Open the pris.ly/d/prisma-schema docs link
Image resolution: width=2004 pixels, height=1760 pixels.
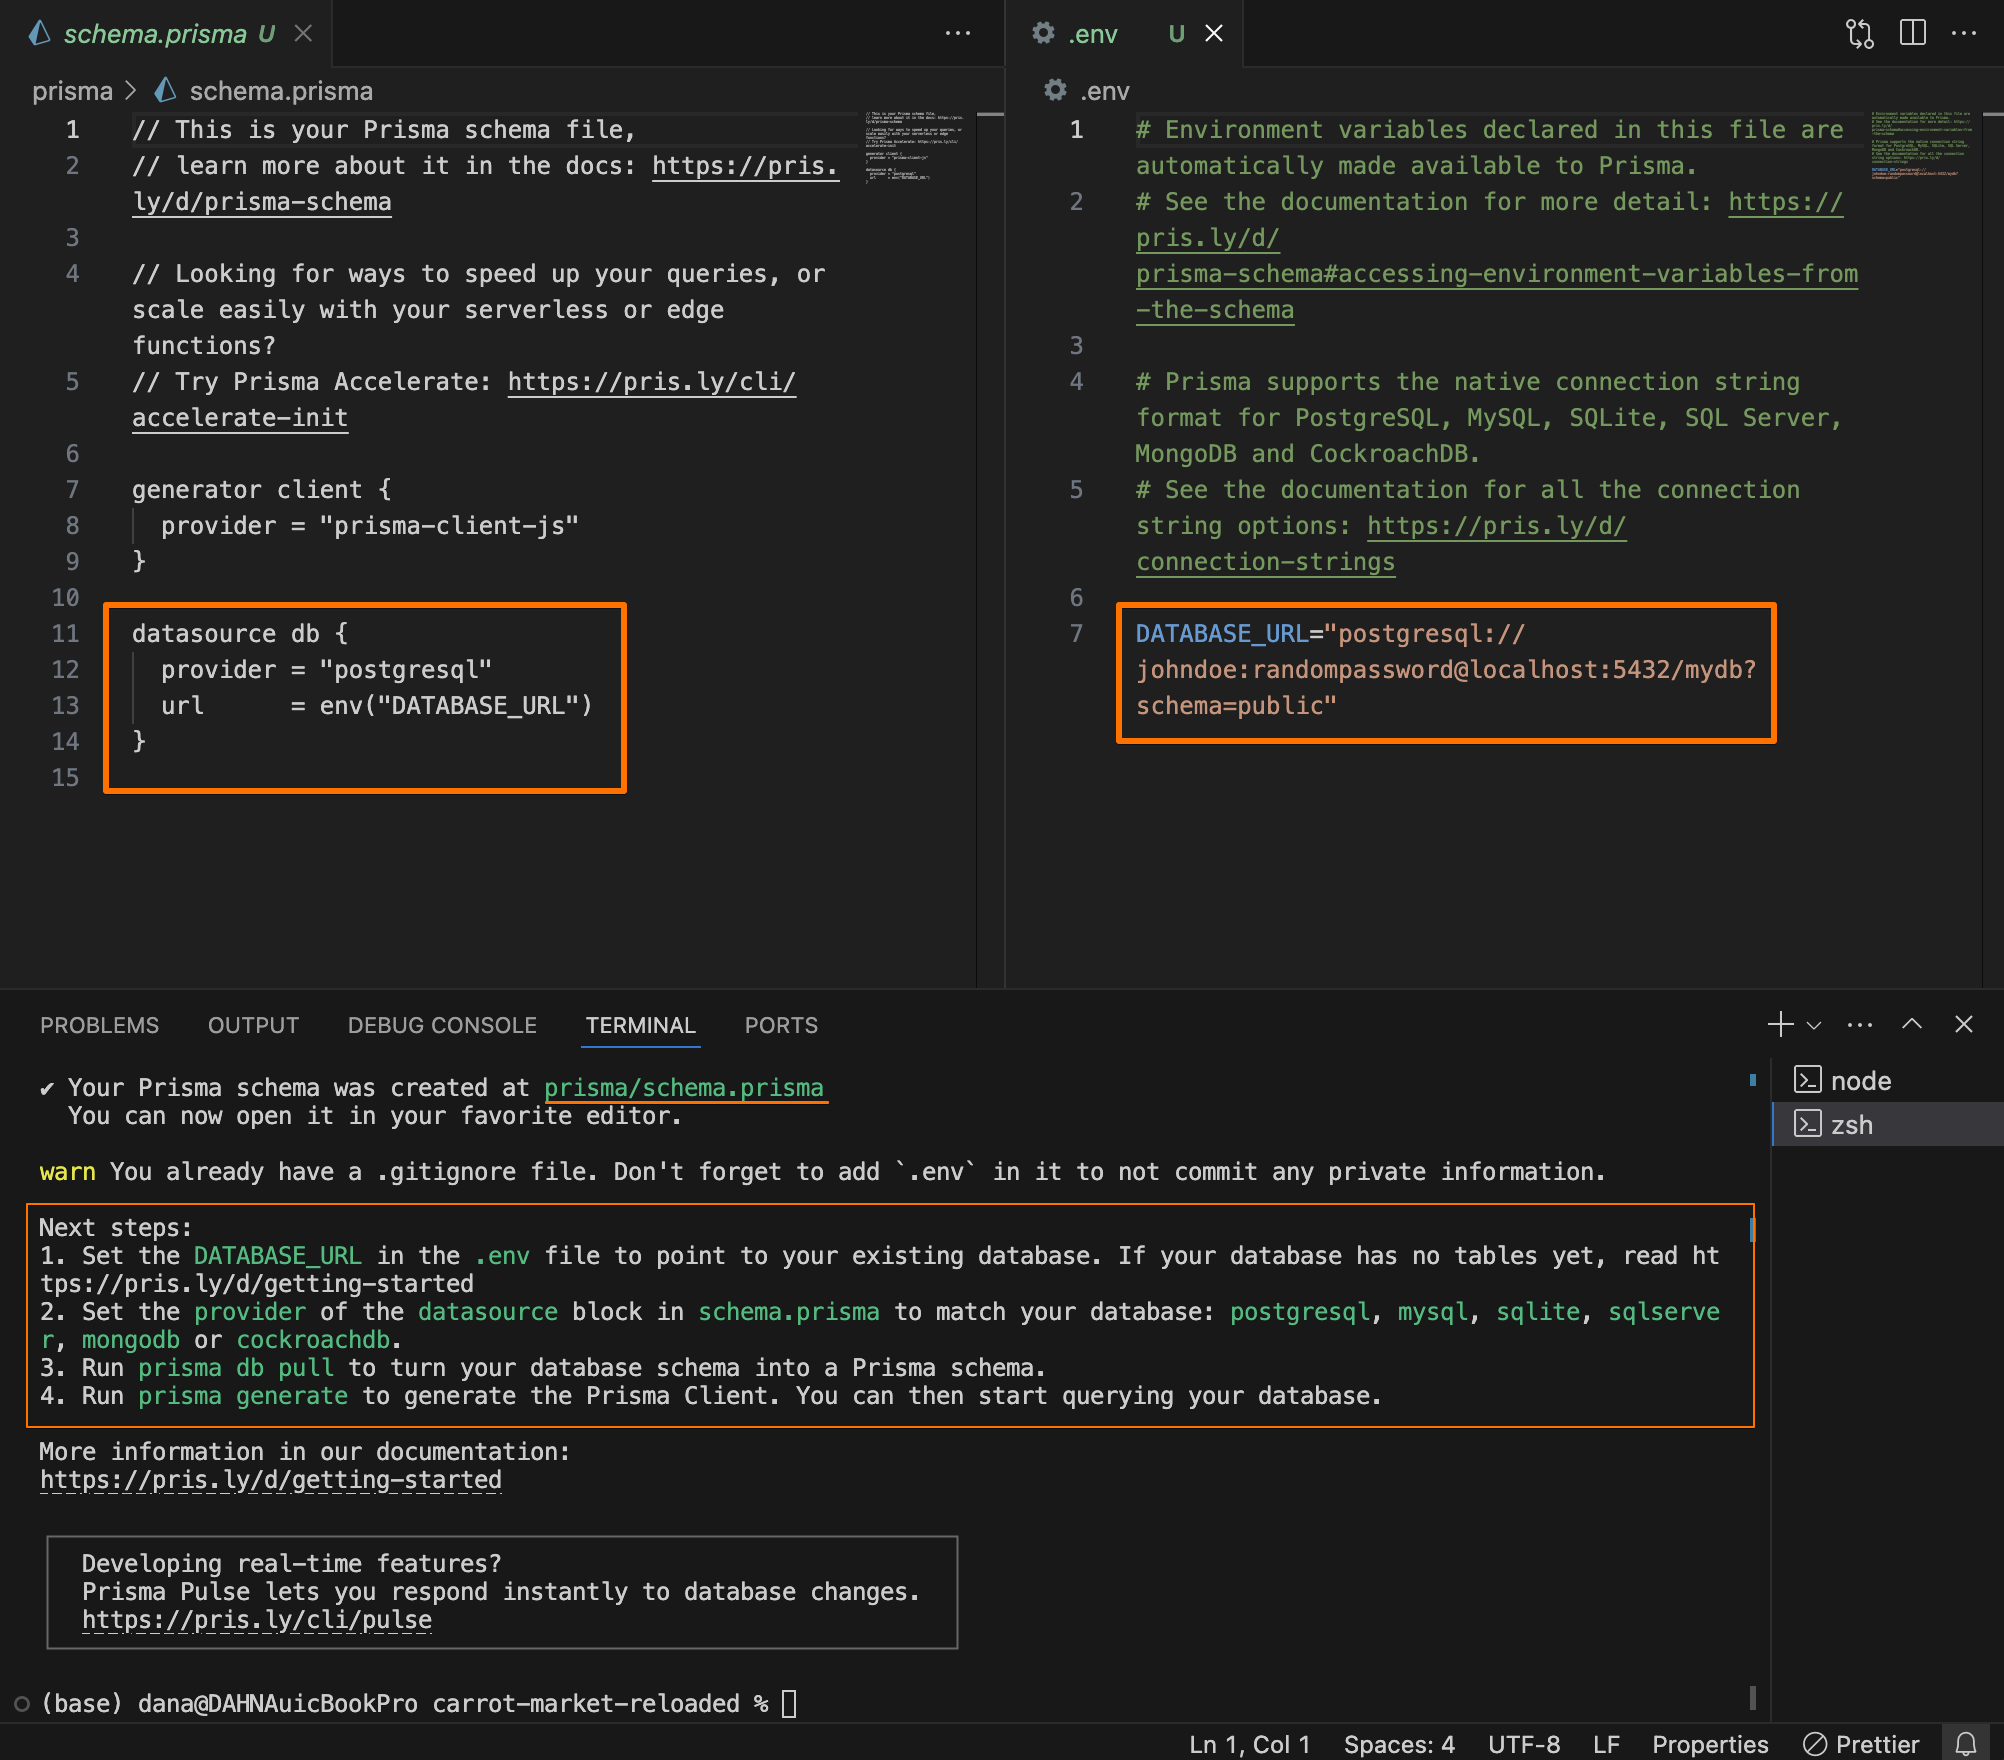pyautogui.click(x=745, y=166)
